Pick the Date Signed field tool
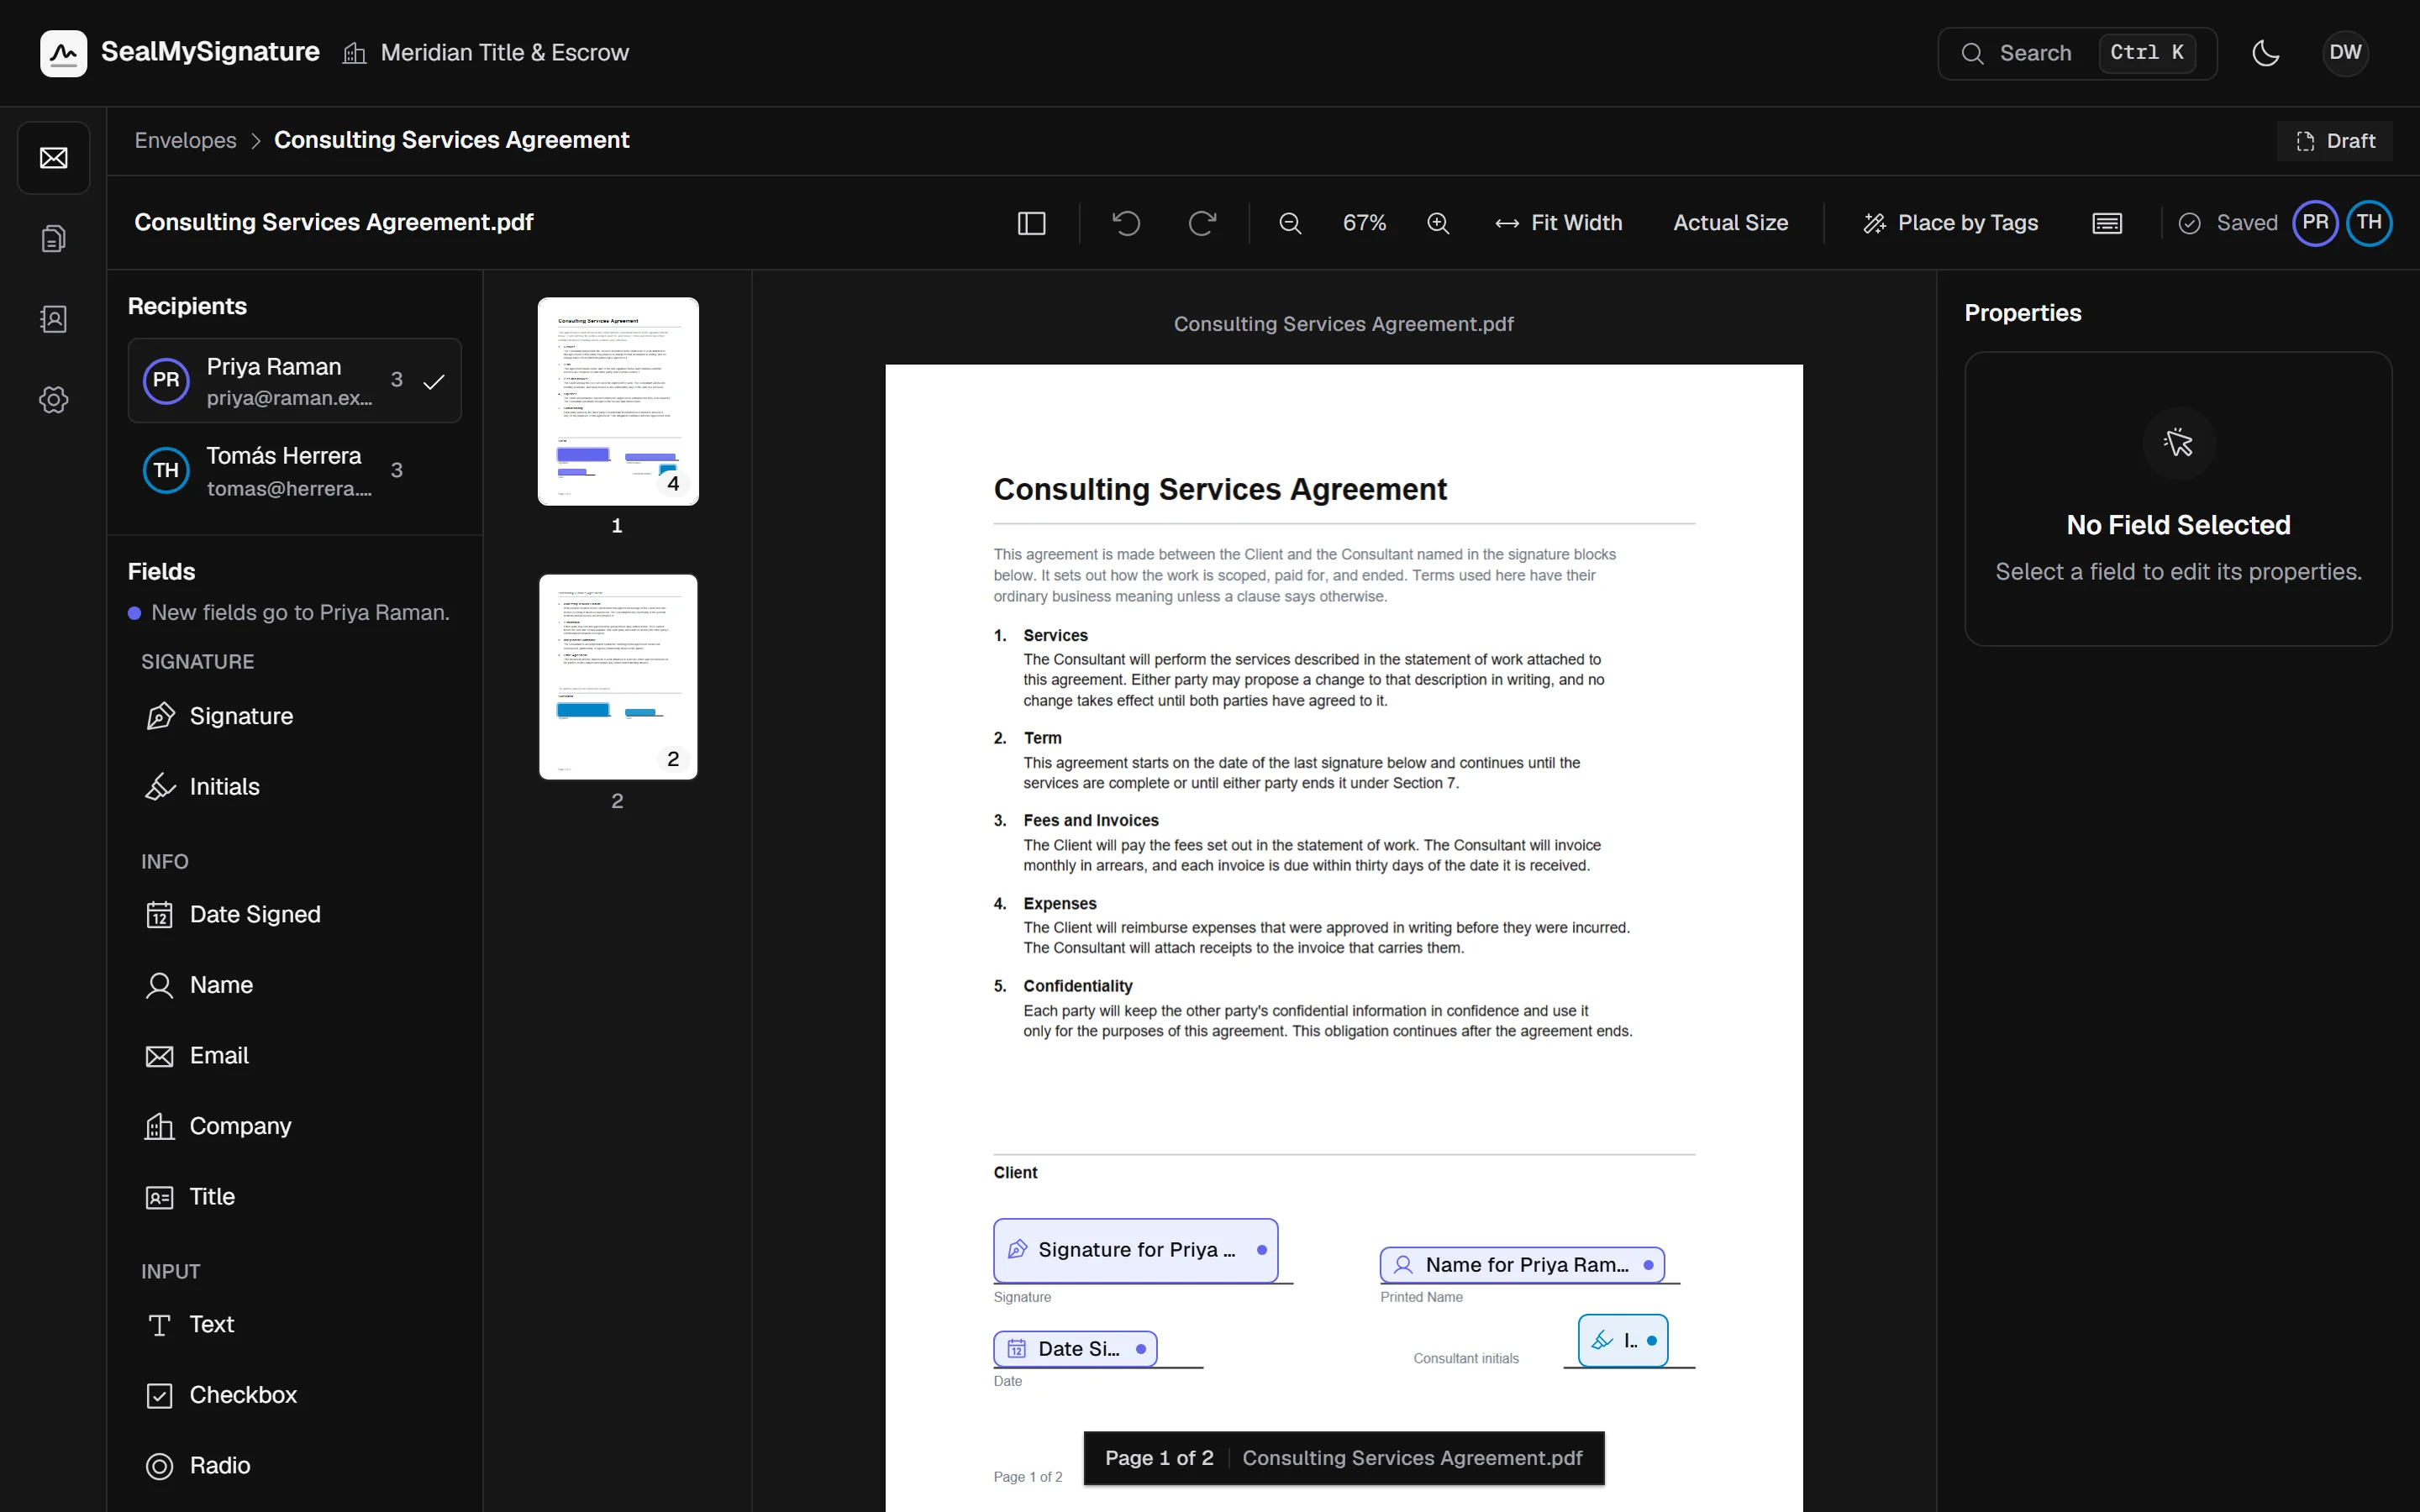The width and height of the screenshot is (2420, 1512). point(295,914)
